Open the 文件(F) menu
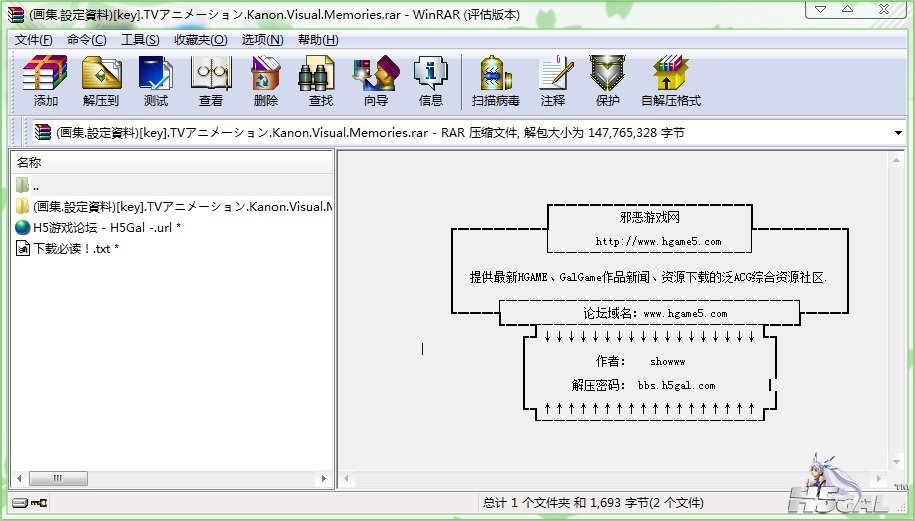Viewport: 915px width, 521px height. tap(33, 40)
